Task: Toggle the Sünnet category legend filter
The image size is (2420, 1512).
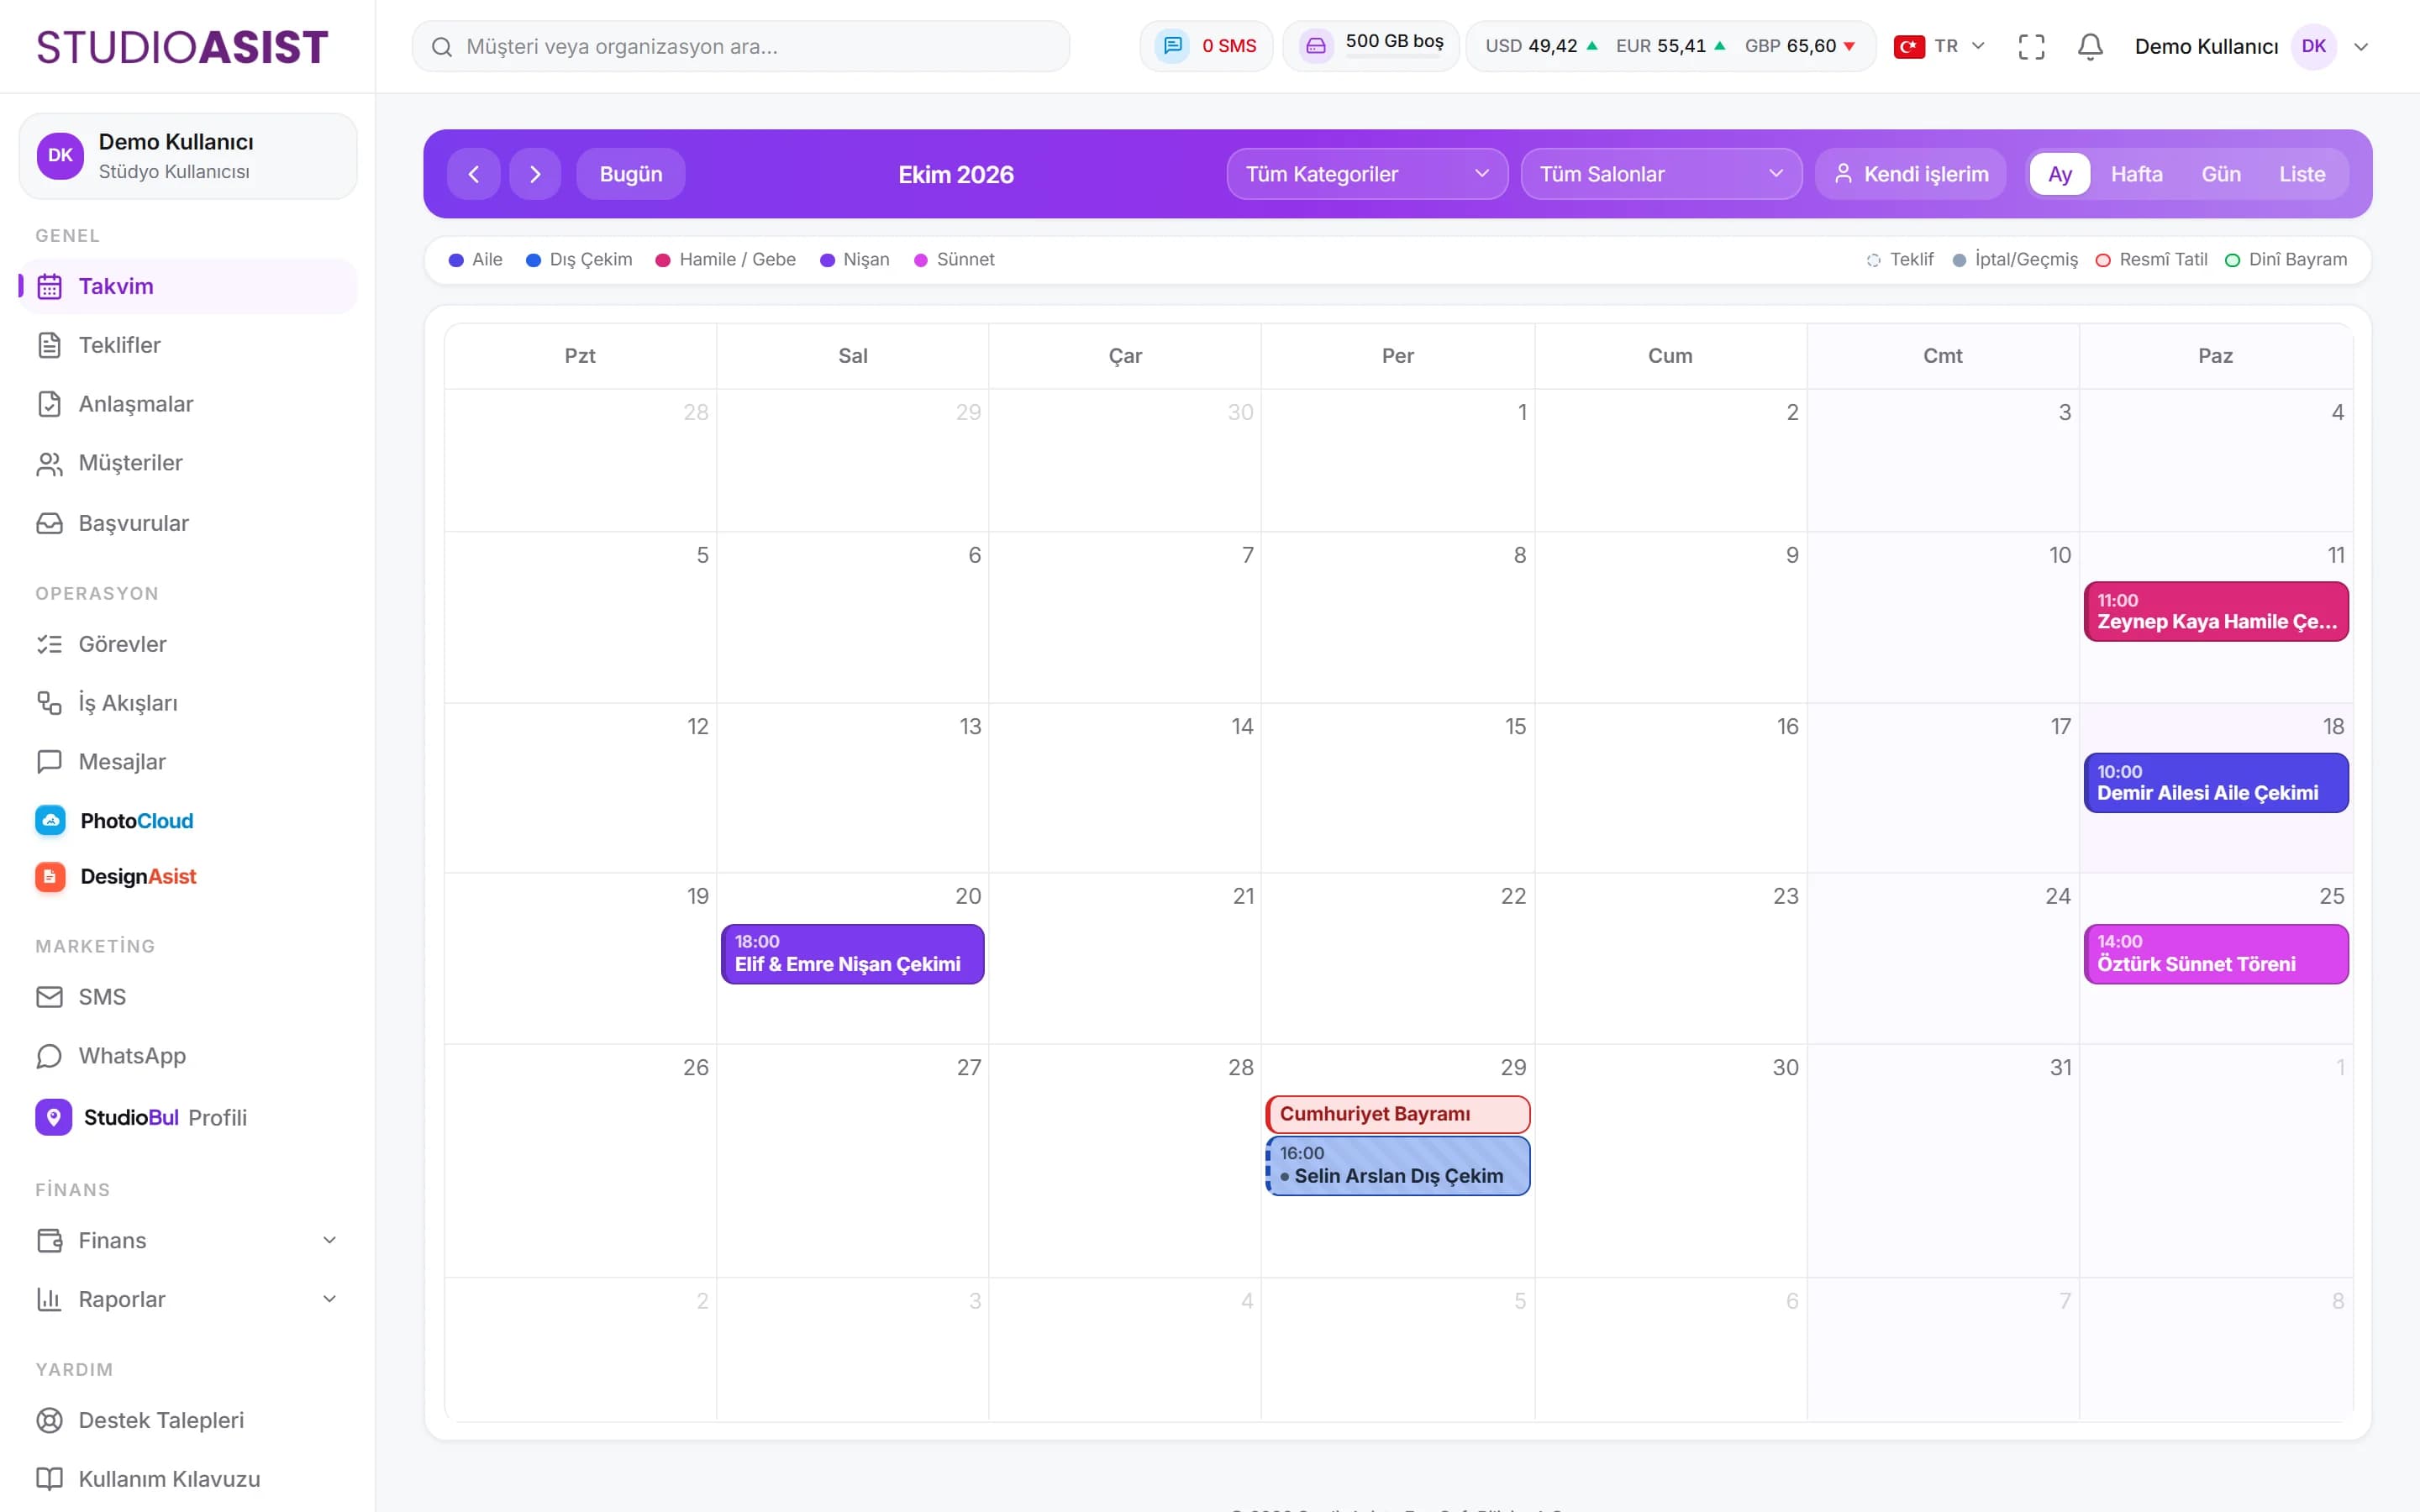Action: click(954, 260)
